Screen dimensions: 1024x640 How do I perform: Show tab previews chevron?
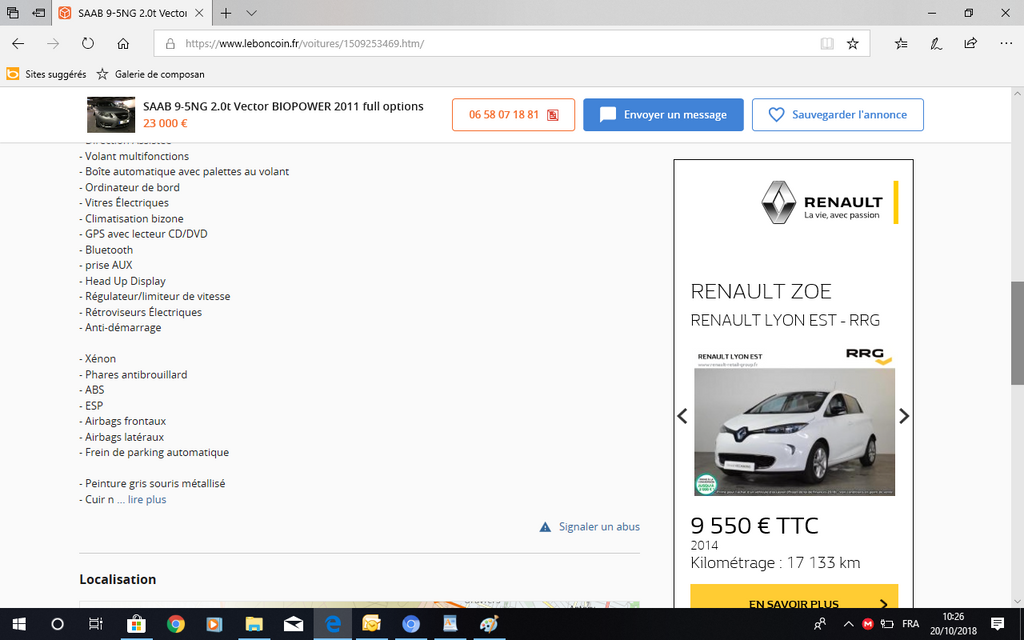point(251,13)
